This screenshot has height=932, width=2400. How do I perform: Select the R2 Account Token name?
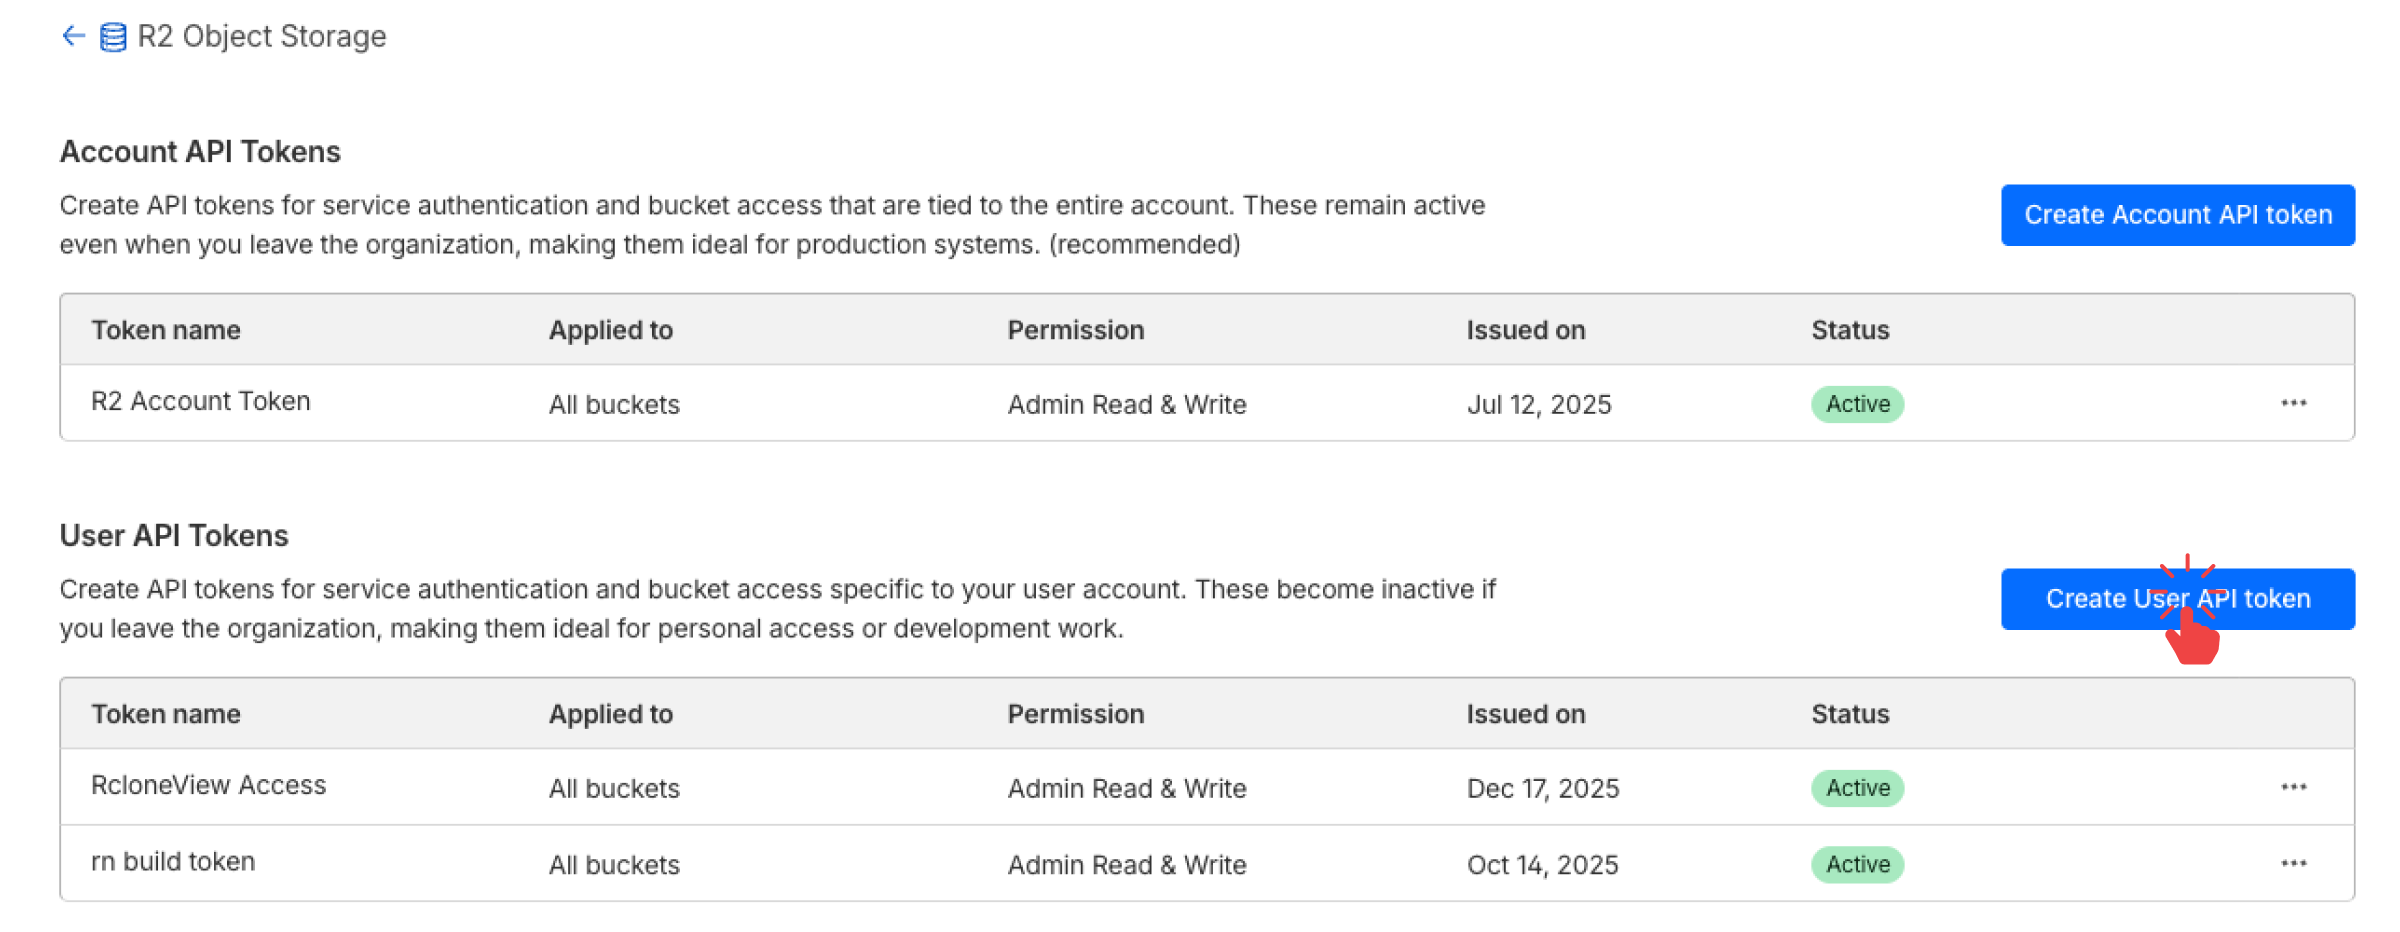click(x=200, y=401)
